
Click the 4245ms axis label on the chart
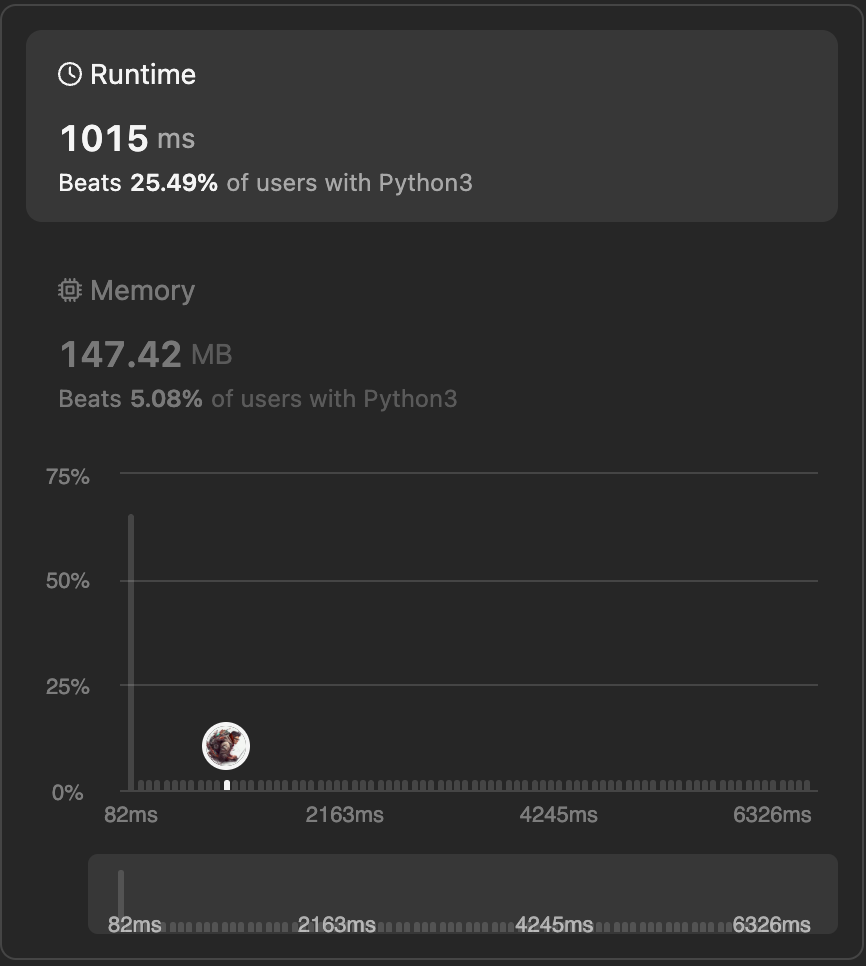558,815
